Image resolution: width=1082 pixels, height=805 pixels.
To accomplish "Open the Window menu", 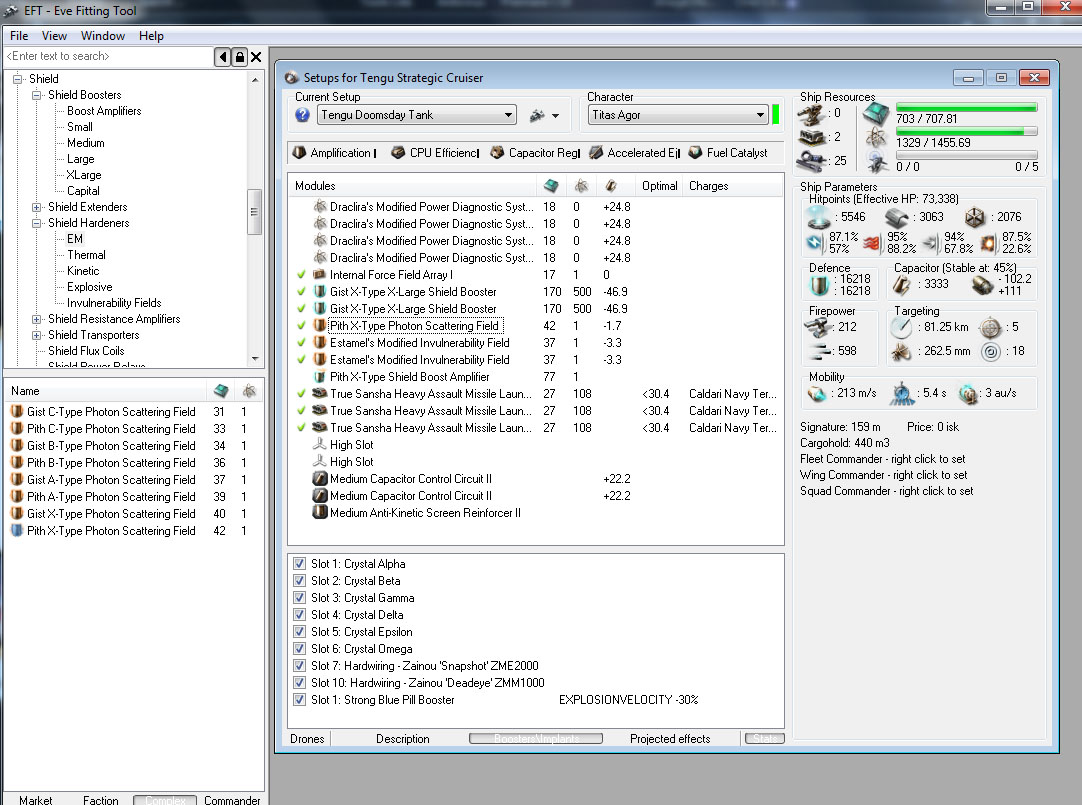I will (103, 36).
